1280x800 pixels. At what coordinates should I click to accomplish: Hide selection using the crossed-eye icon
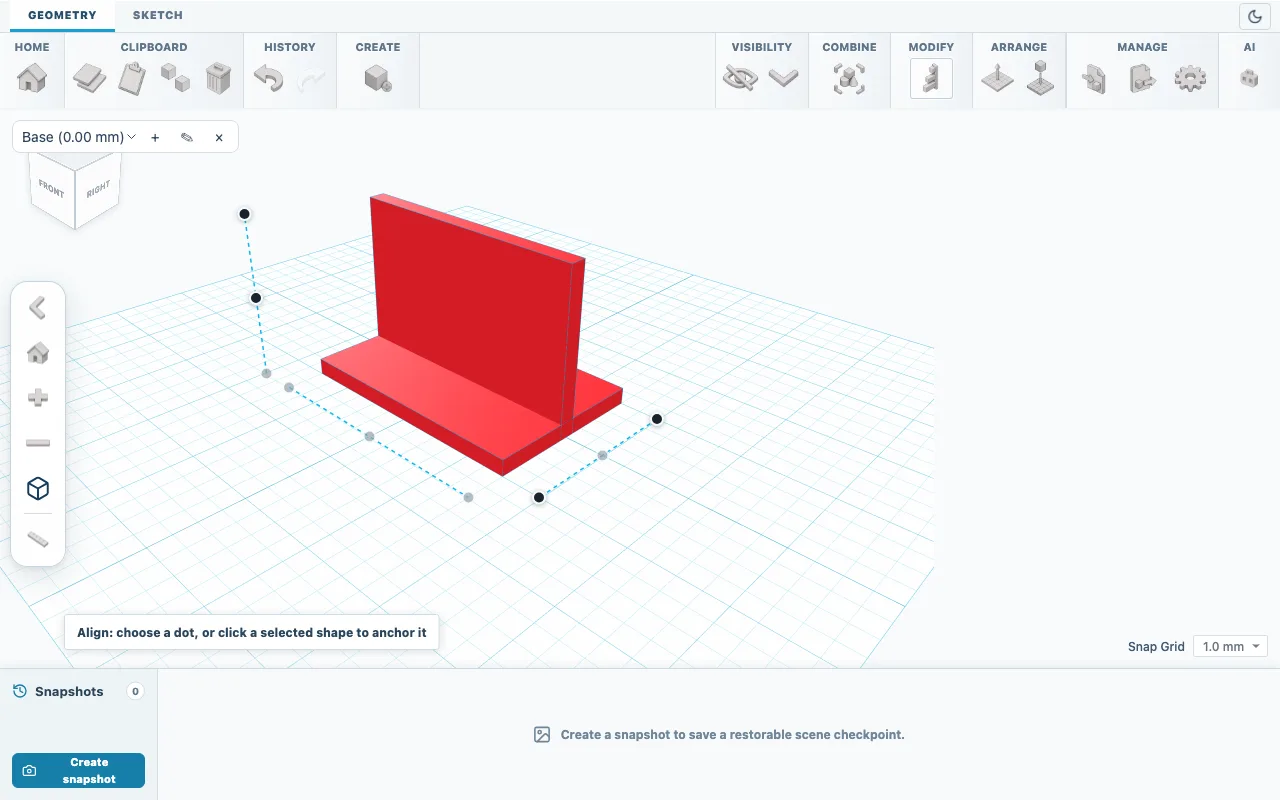[740, 78]
